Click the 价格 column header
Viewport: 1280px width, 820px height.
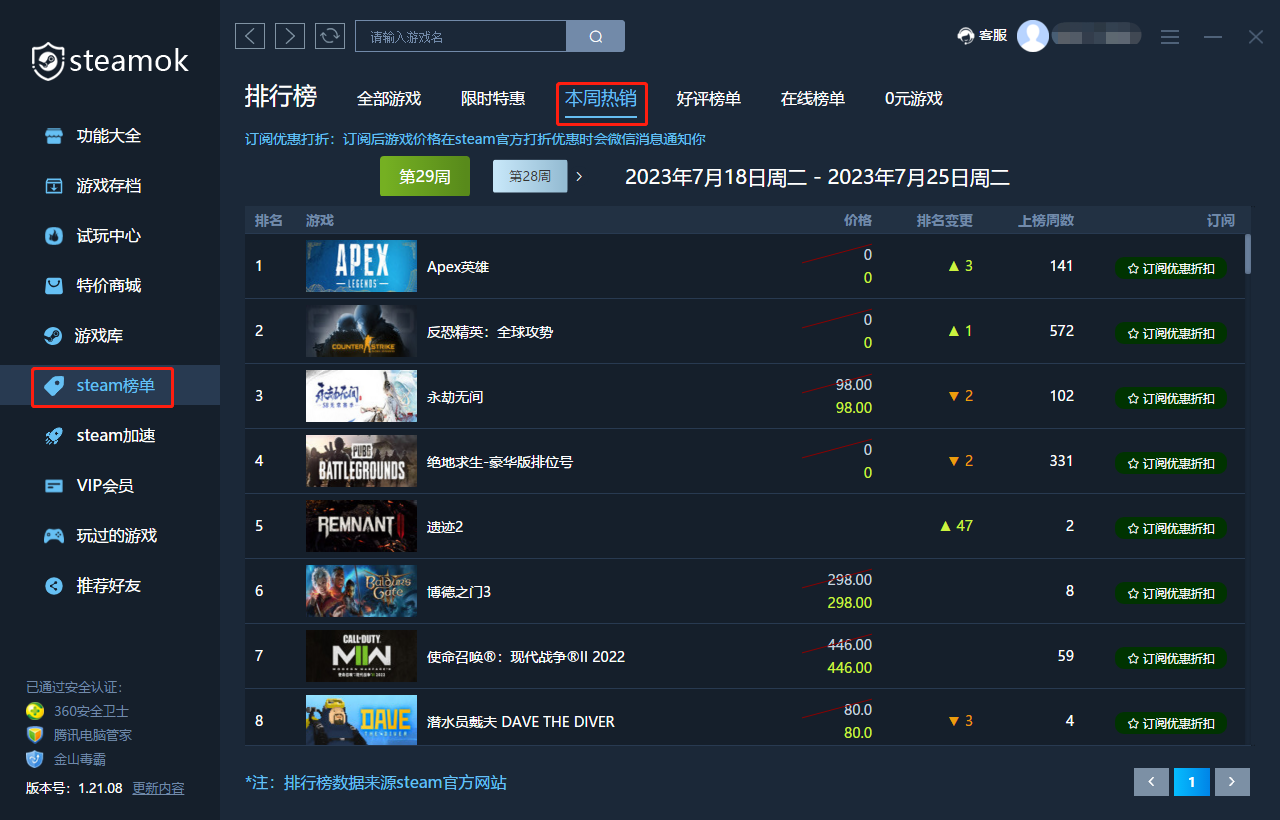point(858,220)
